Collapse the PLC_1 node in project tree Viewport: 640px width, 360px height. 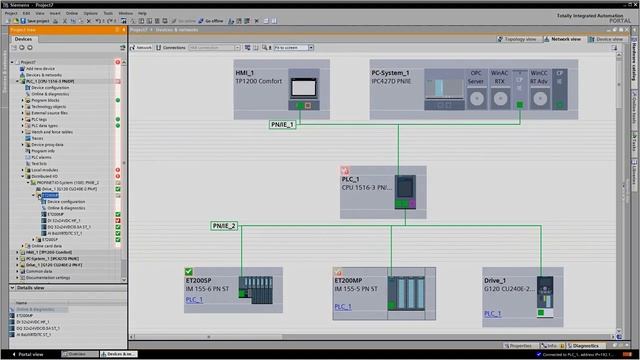click(x=18, y=81)
